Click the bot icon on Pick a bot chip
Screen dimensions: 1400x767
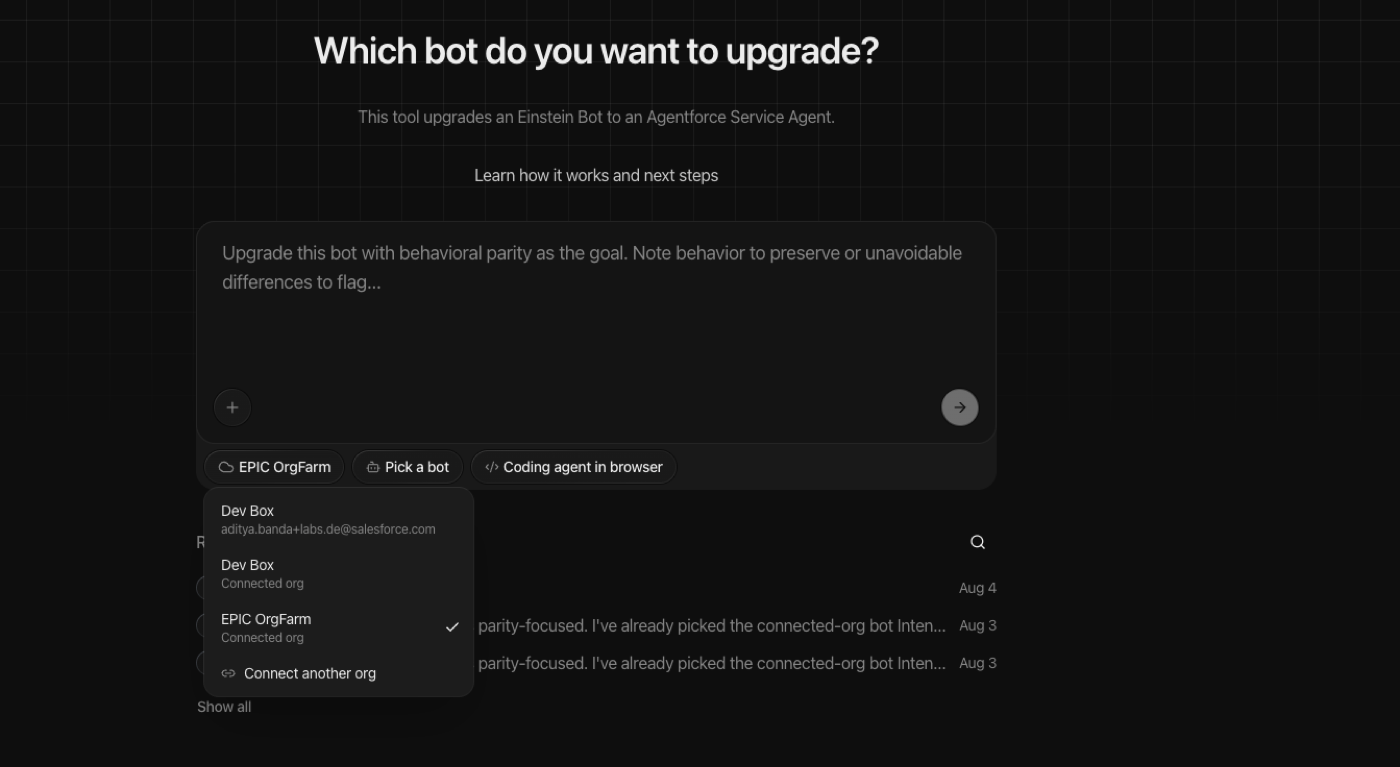pyautogui.click(x=373, y=467)
